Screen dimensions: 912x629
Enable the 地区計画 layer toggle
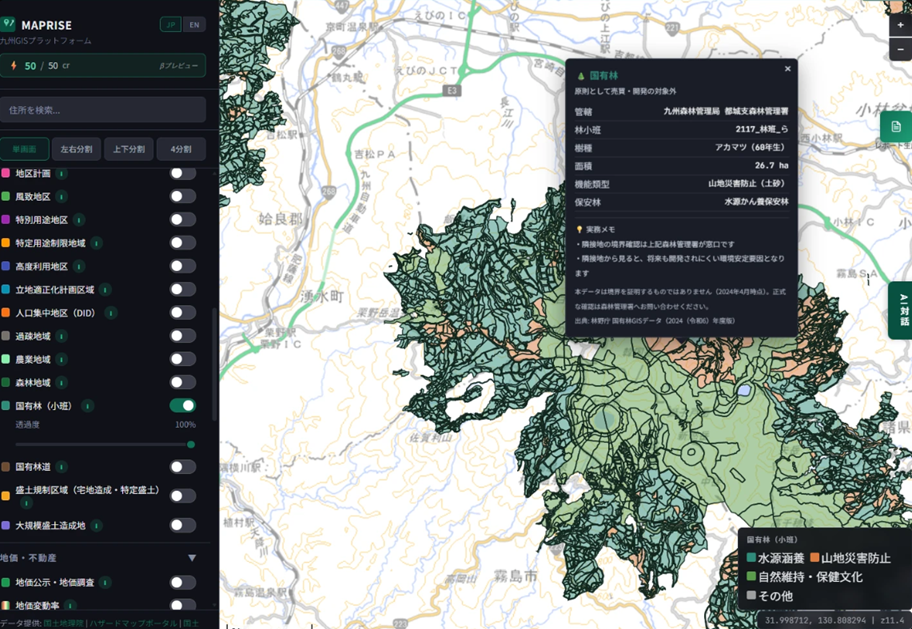tap(183, 173)
